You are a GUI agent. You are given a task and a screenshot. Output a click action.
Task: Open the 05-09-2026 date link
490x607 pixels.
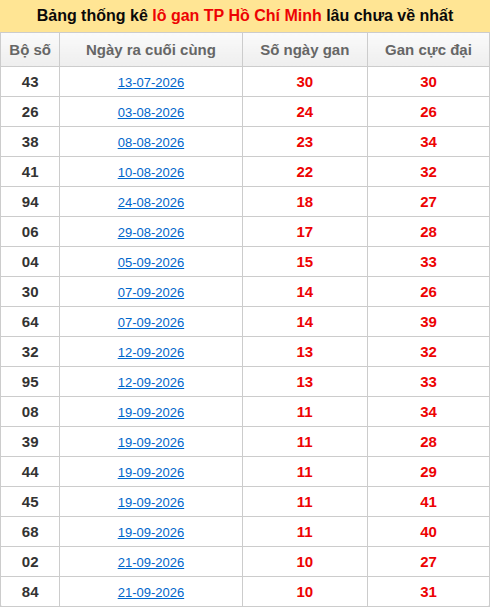click(151, 262)
